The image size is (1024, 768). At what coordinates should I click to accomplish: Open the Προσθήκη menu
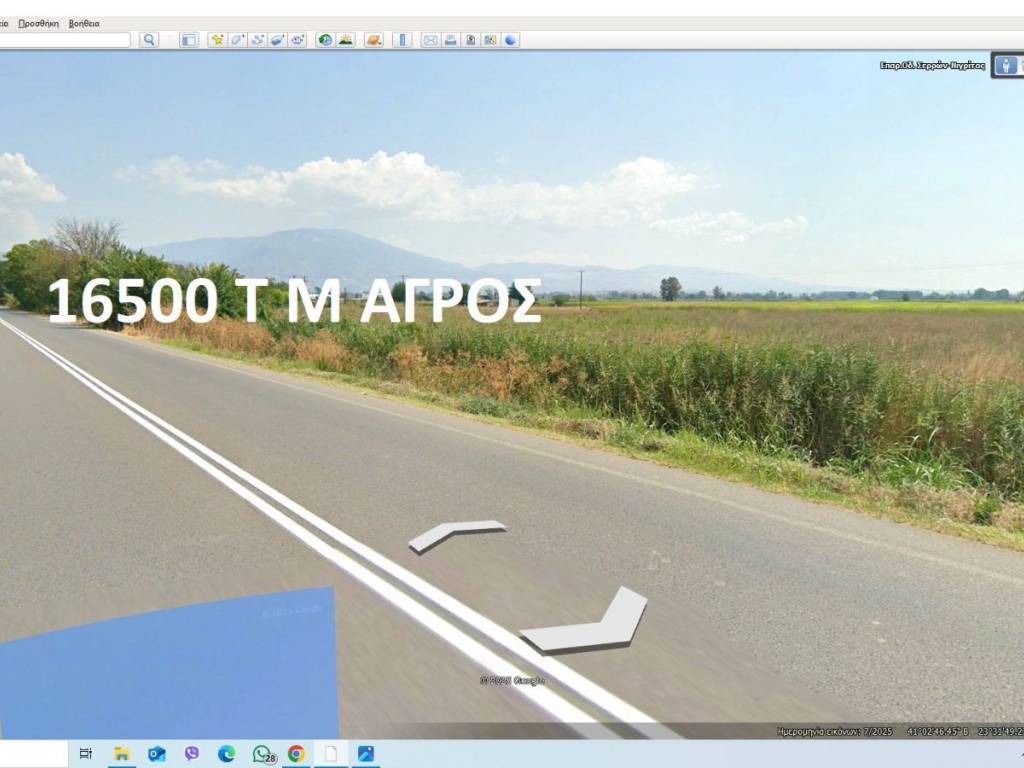point(38,23)
